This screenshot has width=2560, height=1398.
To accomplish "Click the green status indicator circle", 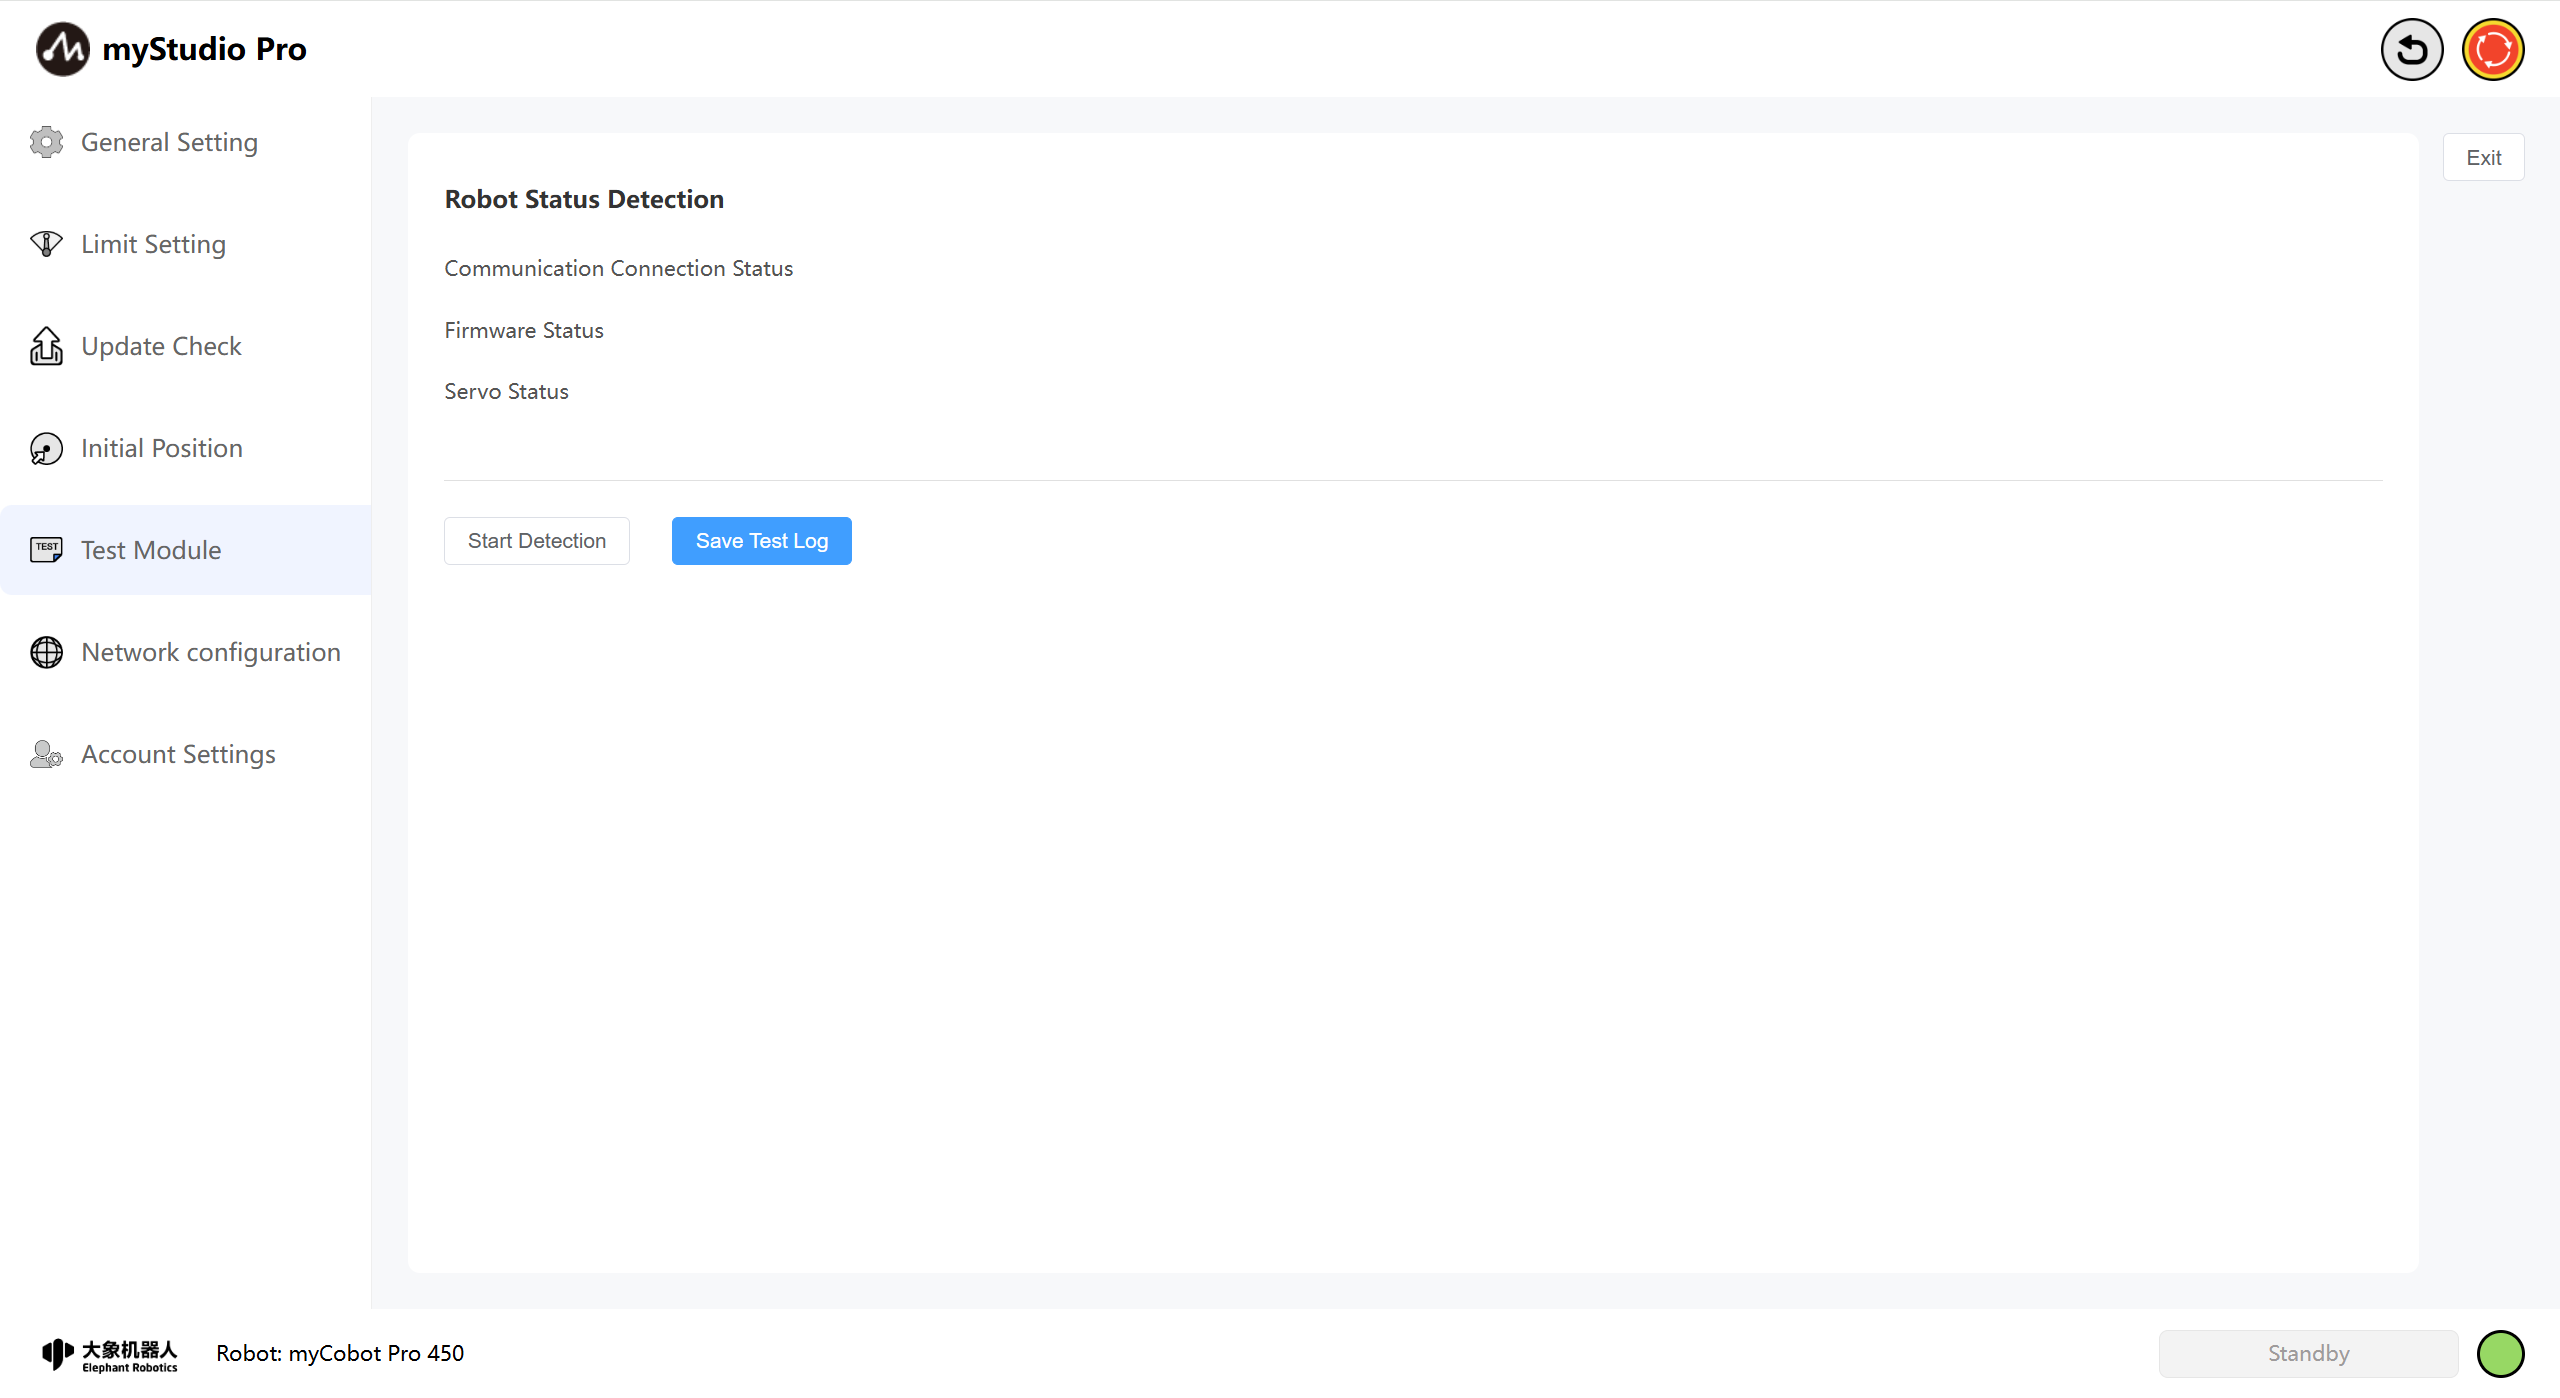I will [2500, 1354].
